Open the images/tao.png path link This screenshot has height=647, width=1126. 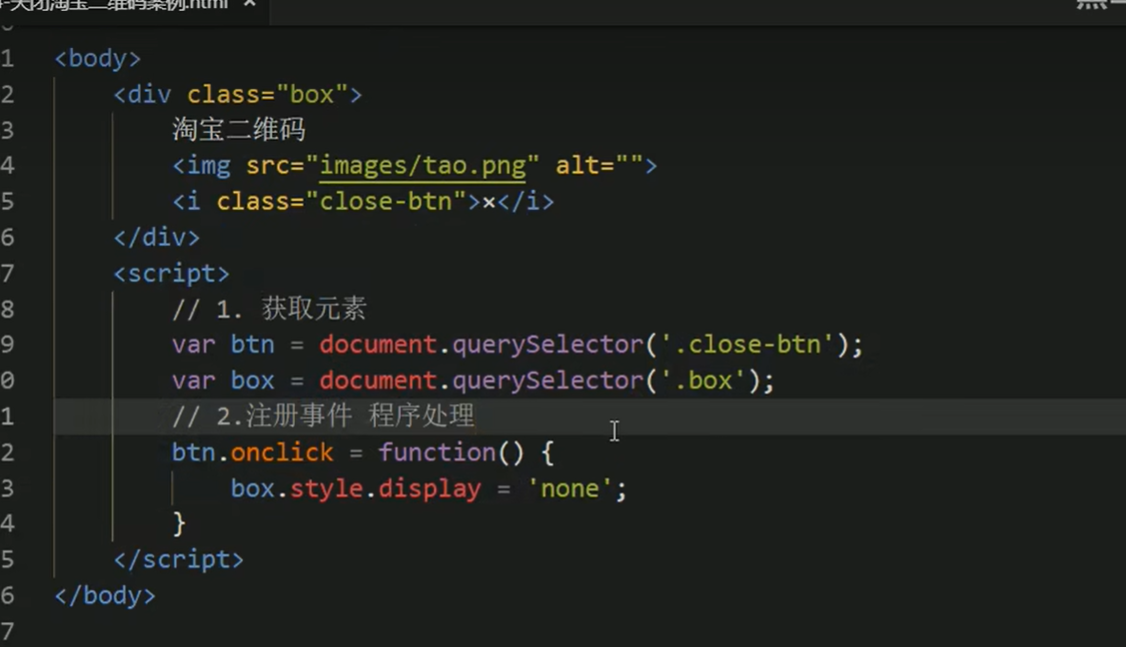point(422,165)
